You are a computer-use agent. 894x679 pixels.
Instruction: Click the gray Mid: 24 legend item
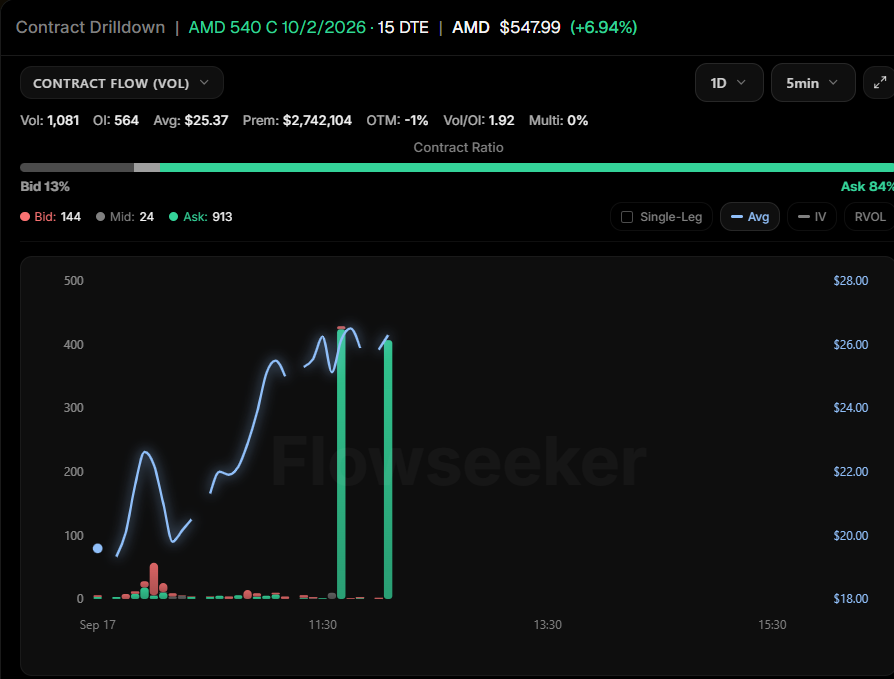pyautogui.click(x=125, y=217)
